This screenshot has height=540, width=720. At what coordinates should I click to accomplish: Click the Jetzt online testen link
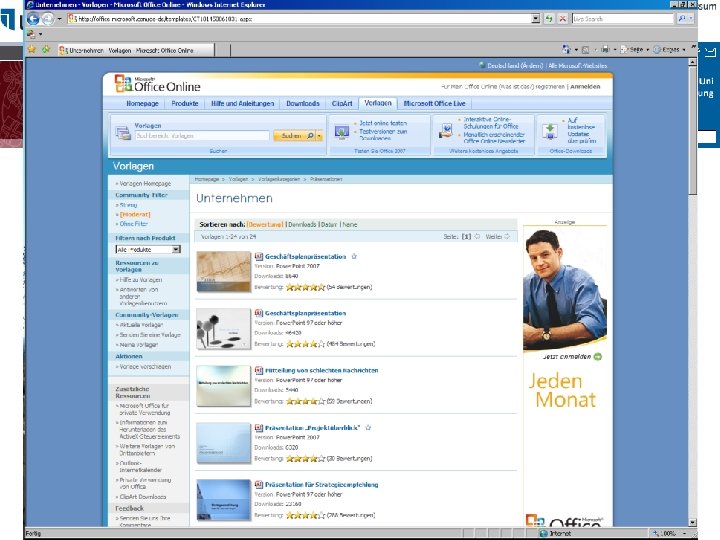tap(383, 123)
